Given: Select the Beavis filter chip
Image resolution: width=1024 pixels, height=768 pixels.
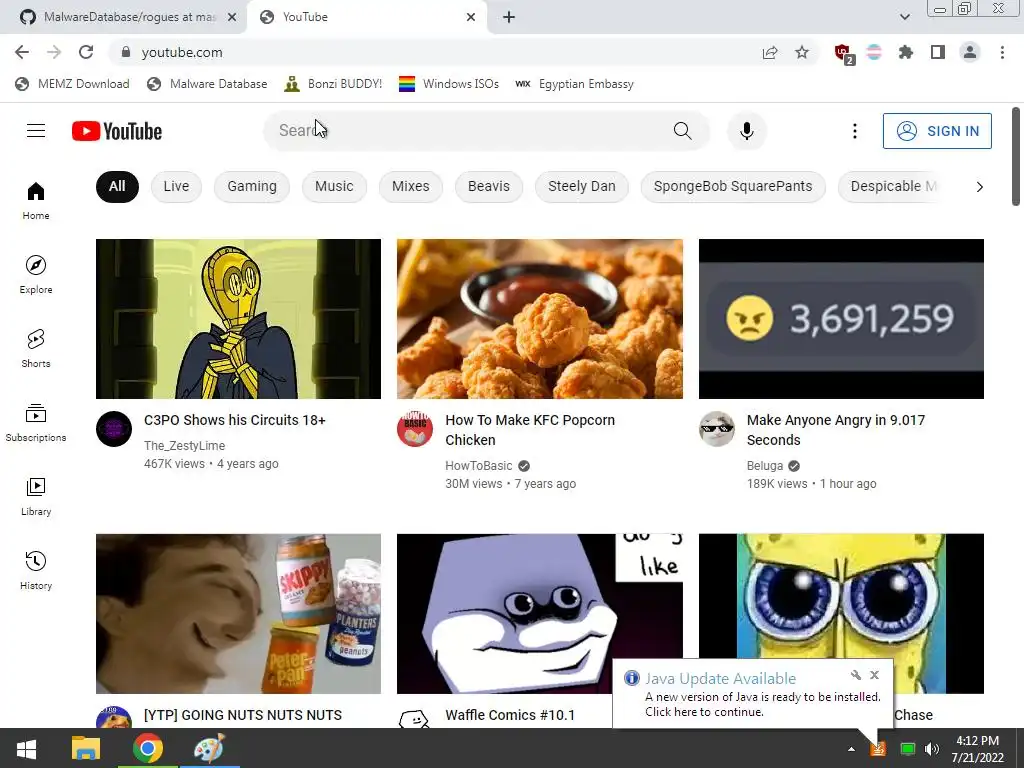Looking at the screenshot, I should tap(488, 187).
